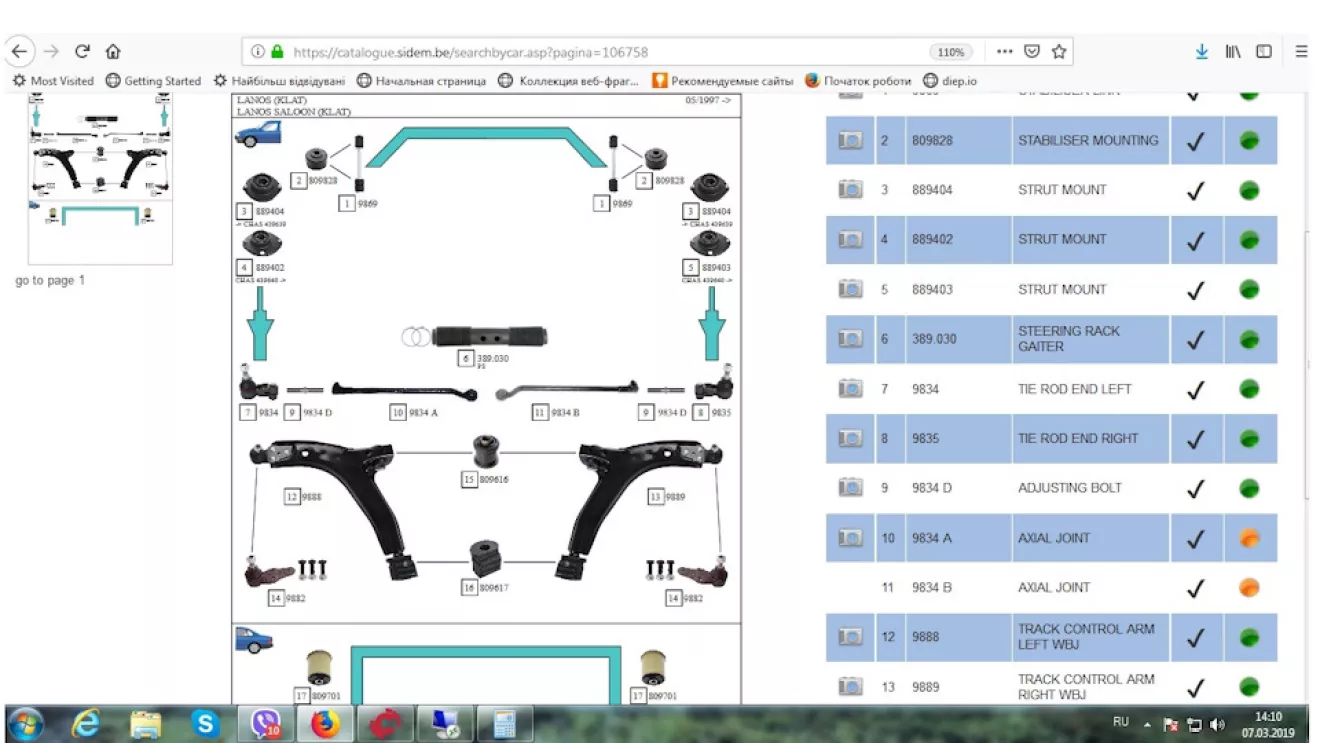The height and width of the screenshot is (743, 1320).
Task: Open the Firefox downloads arrow
Action: 1202,52
